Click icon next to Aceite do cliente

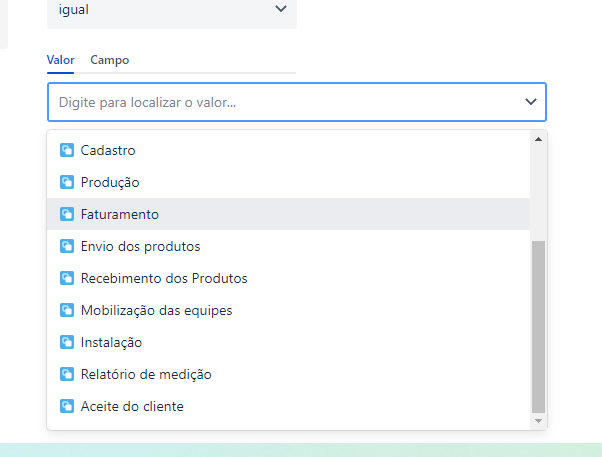[67, 406]
